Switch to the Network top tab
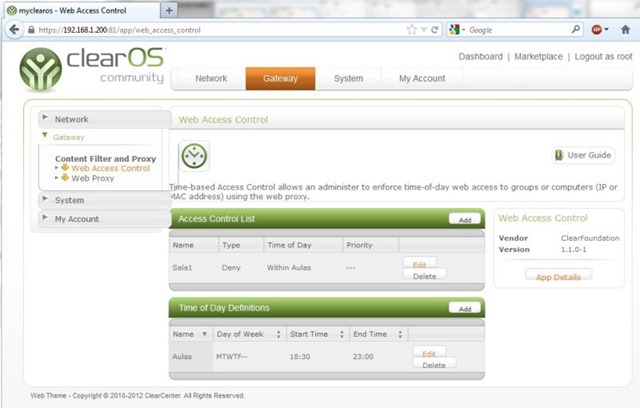 (x=211, y=78)
